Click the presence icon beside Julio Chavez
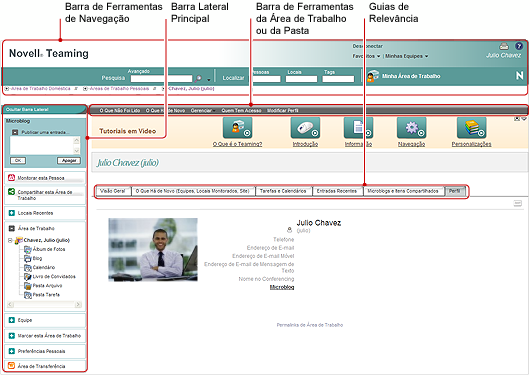This screenshot has width=530, height=375. (289, 230)
